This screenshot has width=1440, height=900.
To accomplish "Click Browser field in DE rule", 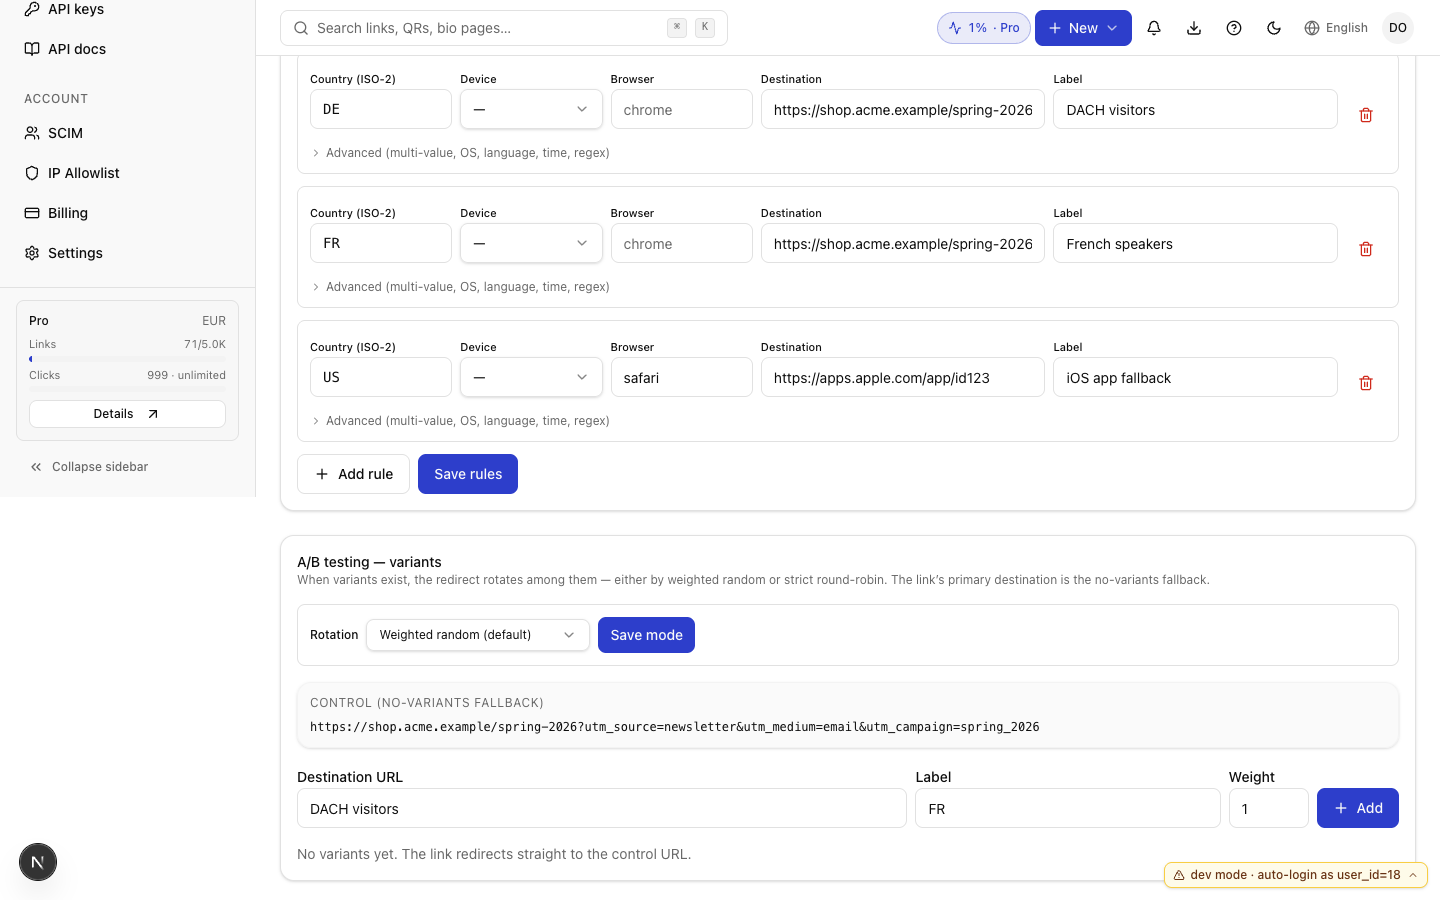I will [681, 109].
